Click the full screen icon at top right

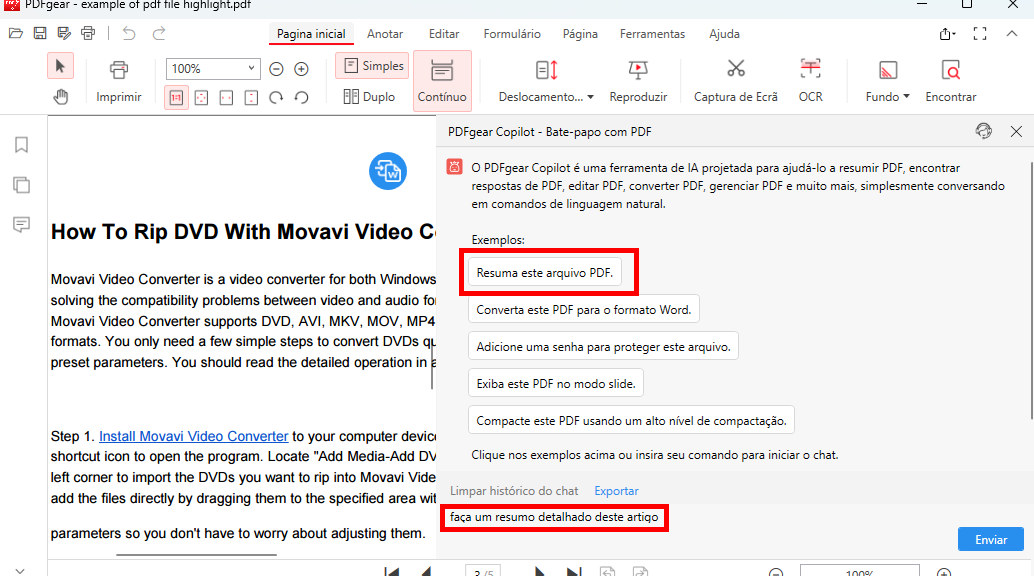tap(980, 34)
